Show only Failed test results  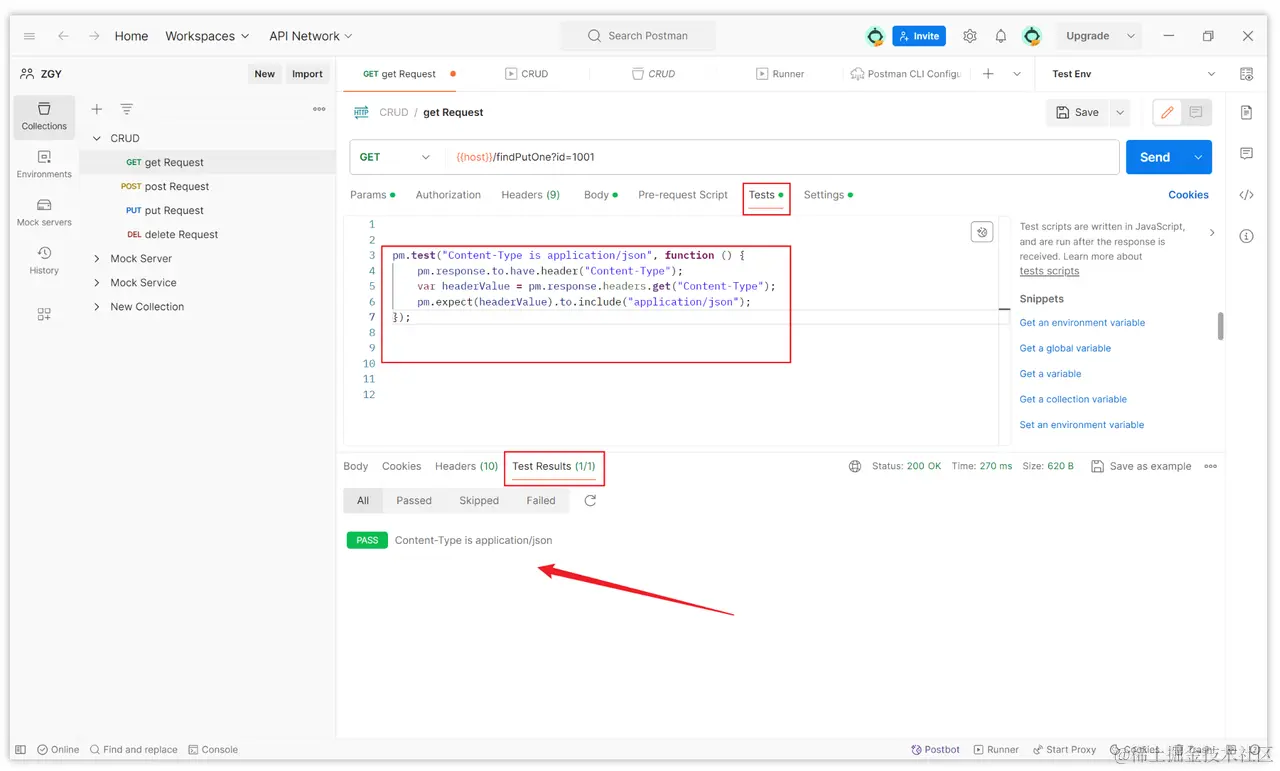click(x=541, y=500)
